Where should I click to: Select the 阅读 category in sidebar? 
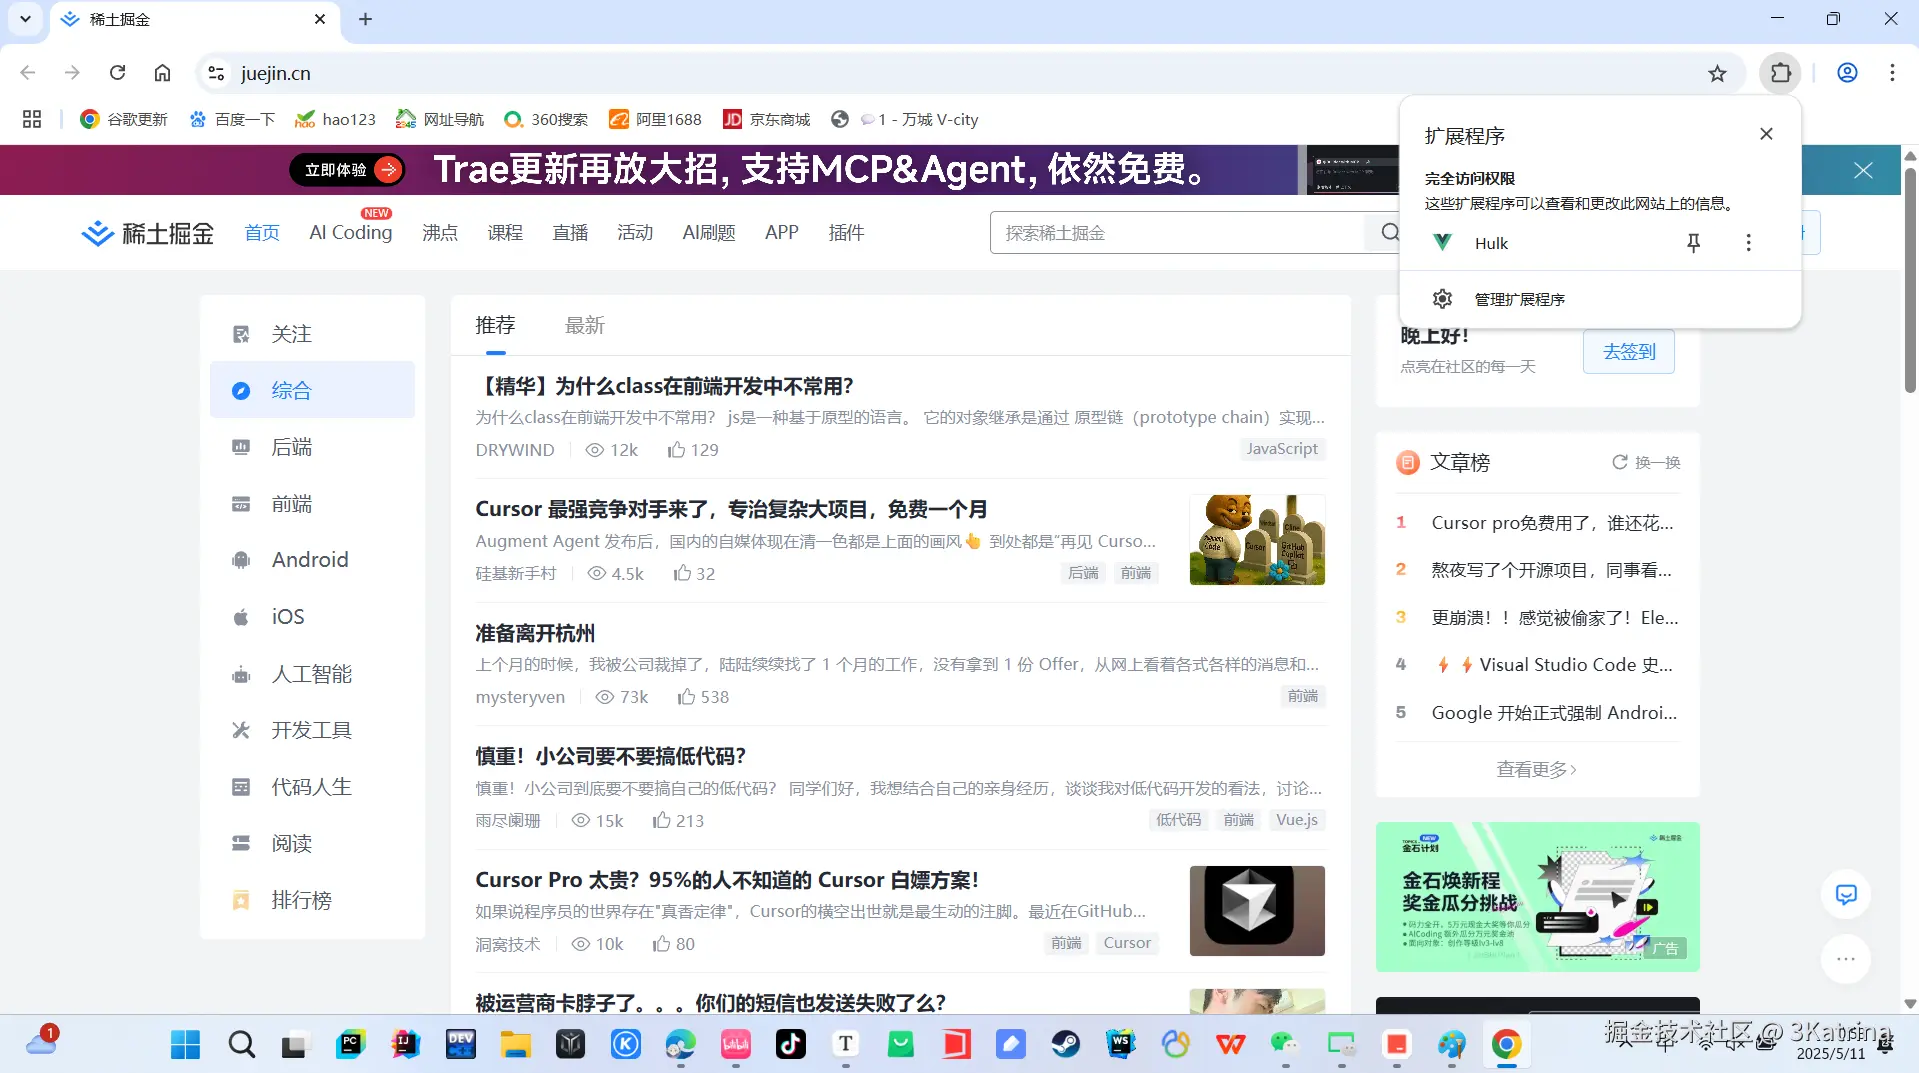(x=312, y=844)
